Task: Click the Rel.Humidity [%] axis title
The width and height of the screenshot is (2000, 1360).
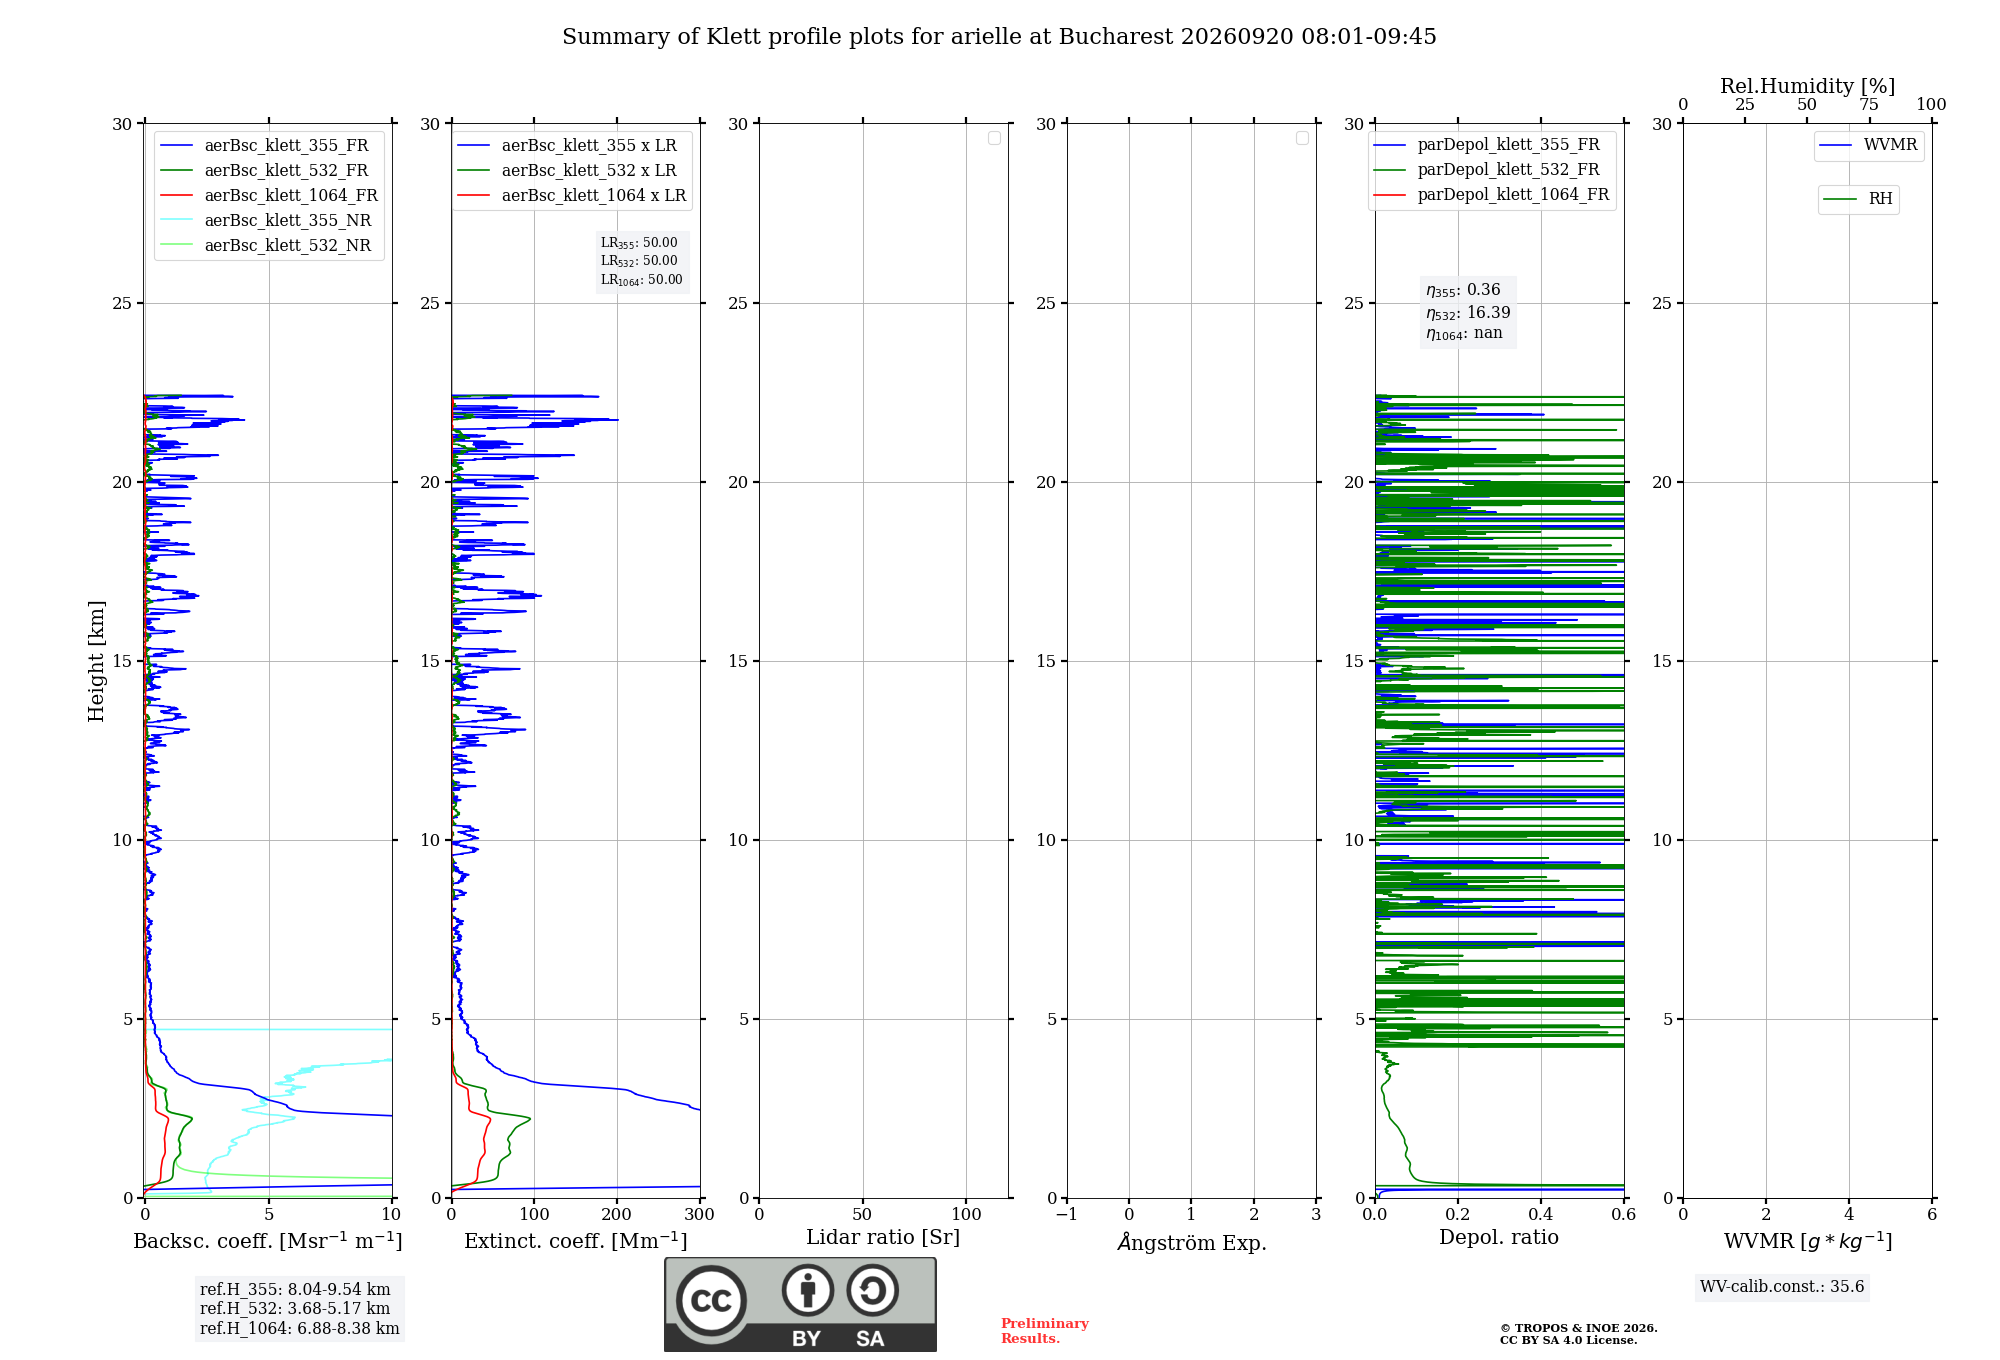Action: (x=1808, y=86)
